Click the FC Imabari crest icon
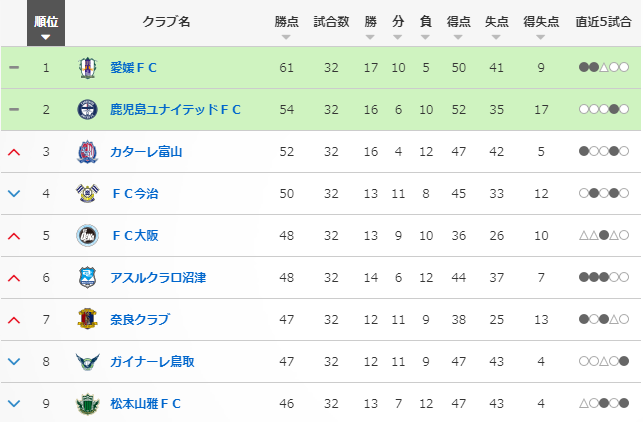The width and height of the screenshot is (643, 422). click(87, 194)
